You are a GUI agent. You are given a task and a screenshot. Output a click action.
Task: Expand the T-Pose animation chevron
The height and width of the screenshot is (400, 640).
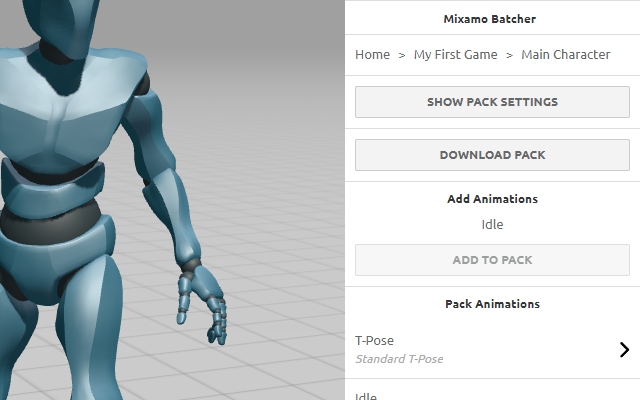click(x=624, y=350)
